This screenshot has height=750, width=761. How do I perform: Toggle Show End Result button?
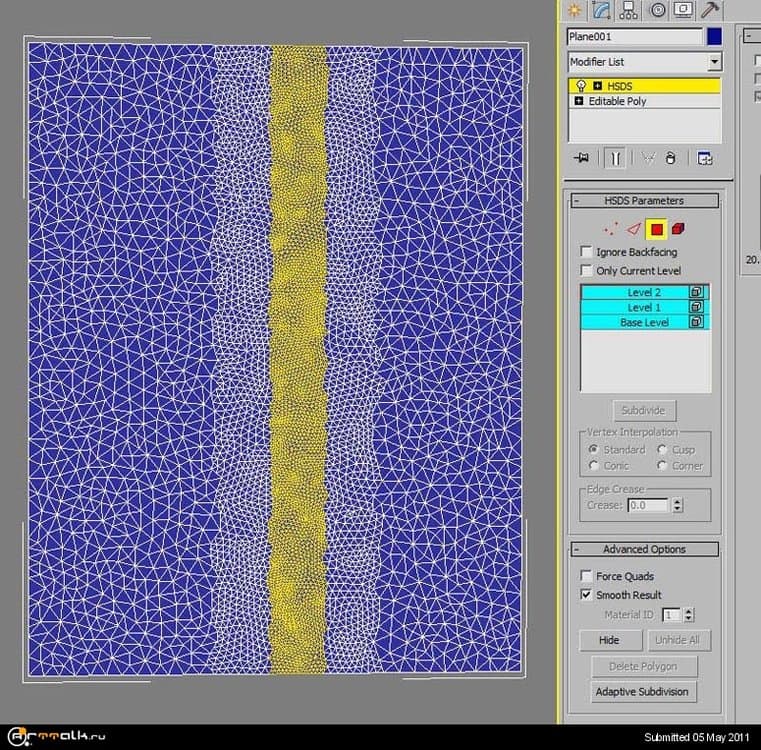[614, 158]
